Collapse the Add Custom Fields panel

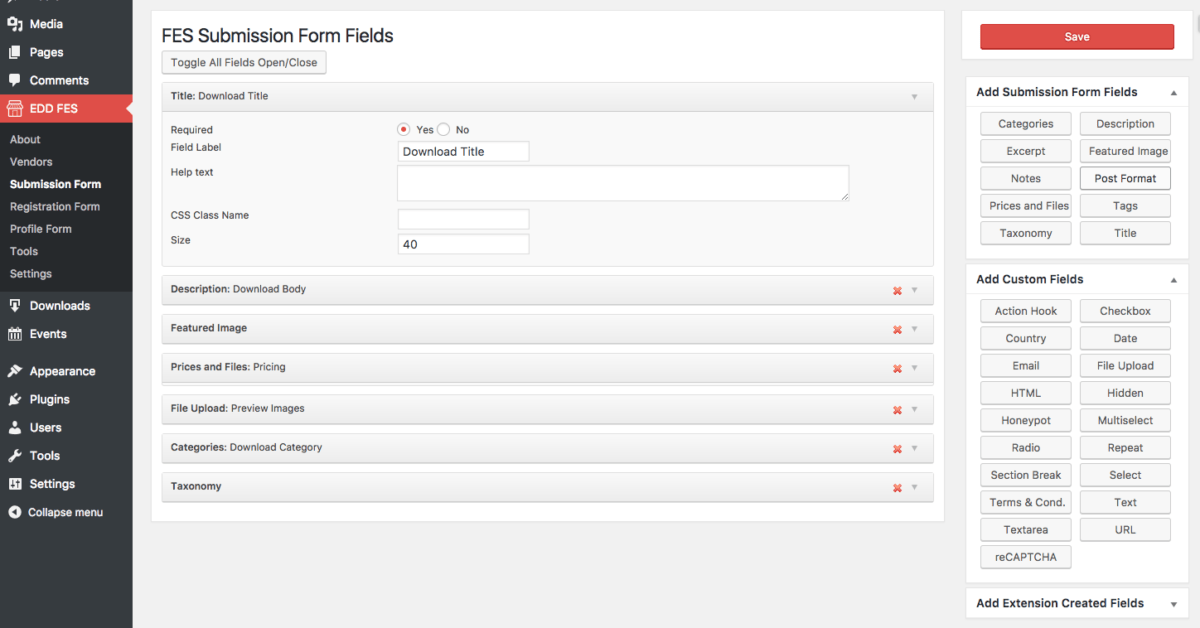click(1172, 279)
